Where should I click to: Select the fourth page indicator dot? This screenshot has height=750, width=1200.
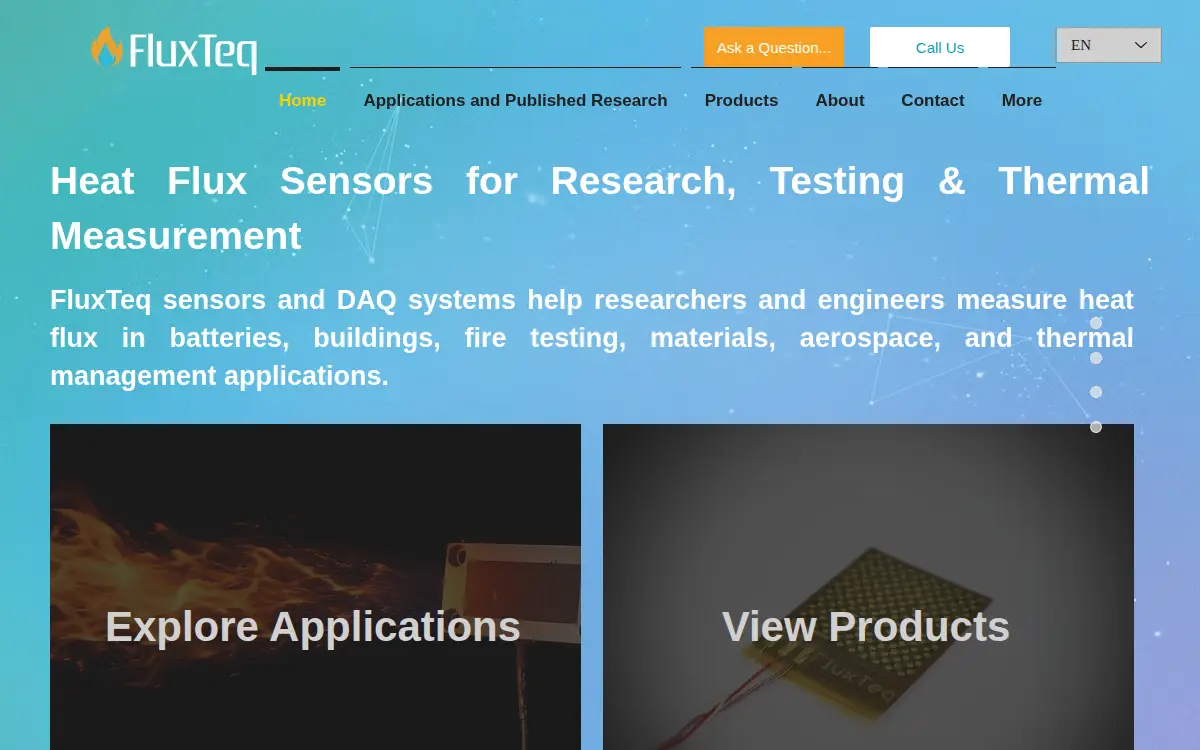[x=1096, y=427]
